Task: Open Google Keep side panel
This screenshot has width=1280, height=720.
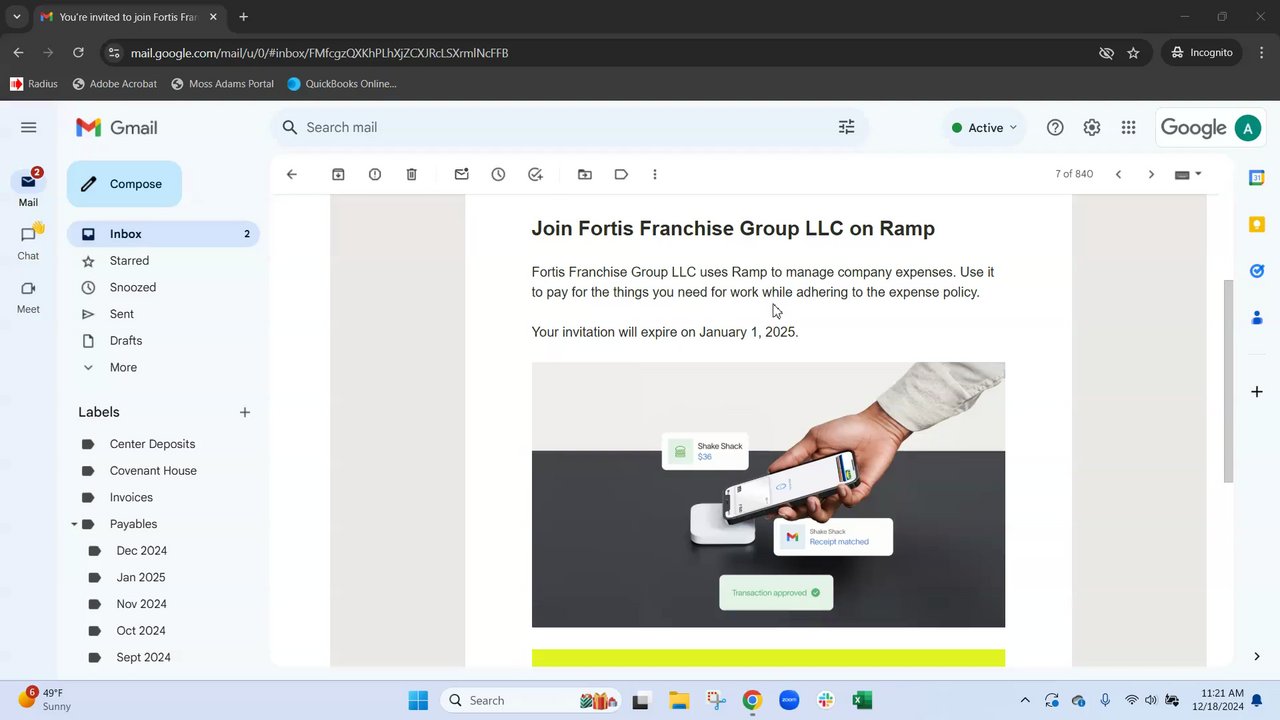Action: 1257,224
